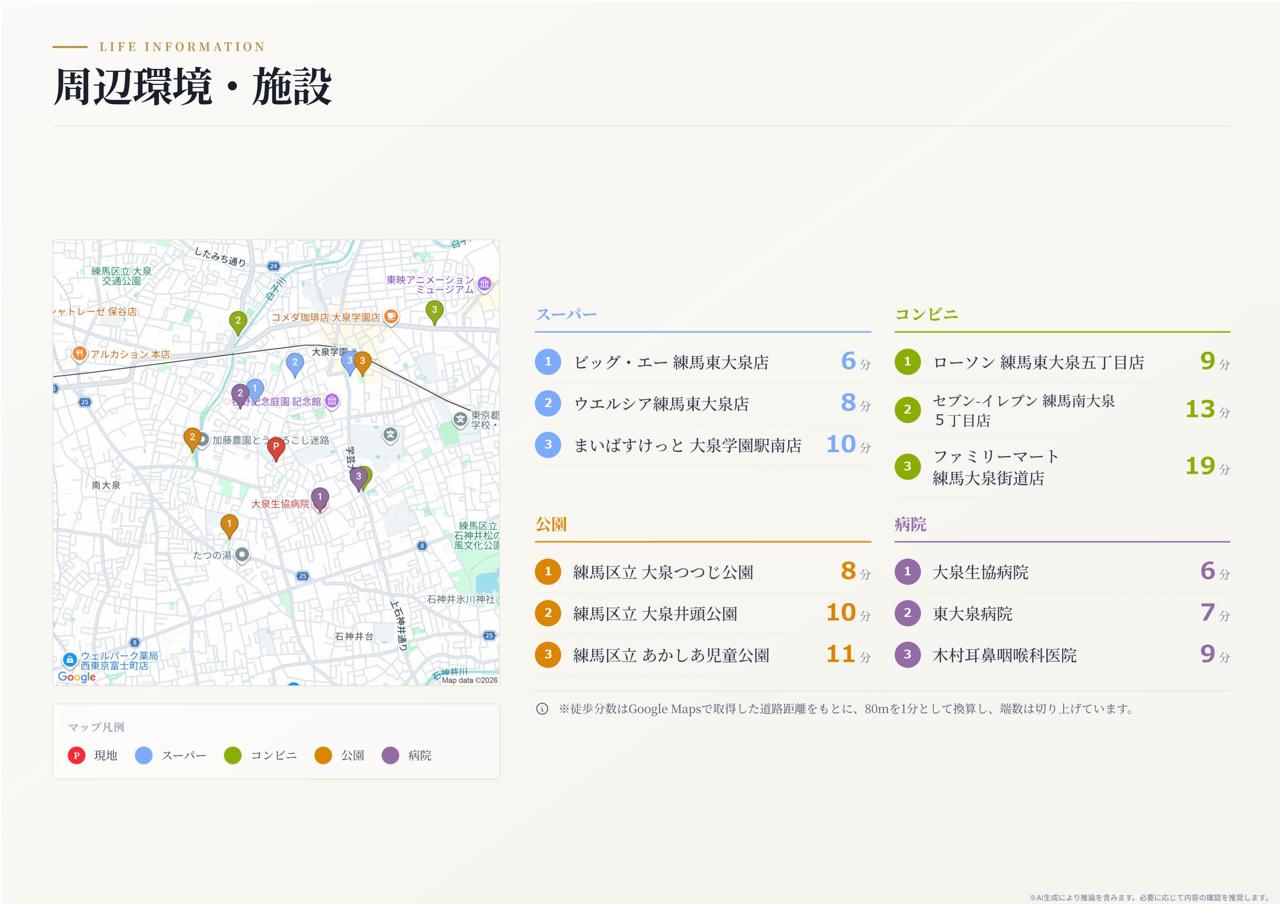Select the 公園 section heading
The image size is (1280, 904).
click(x=551, y=525)
